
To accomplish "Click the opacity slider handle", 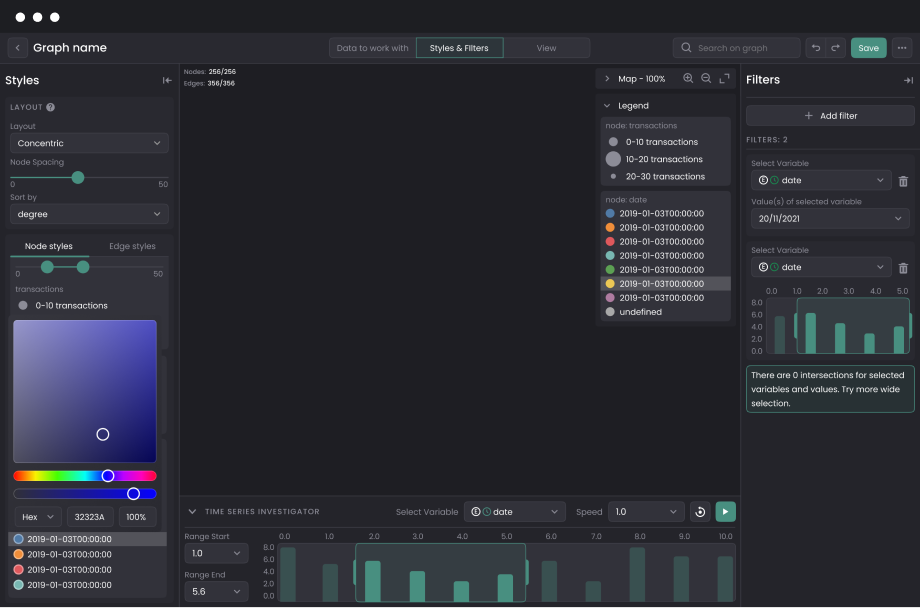I will click(133, 494).
